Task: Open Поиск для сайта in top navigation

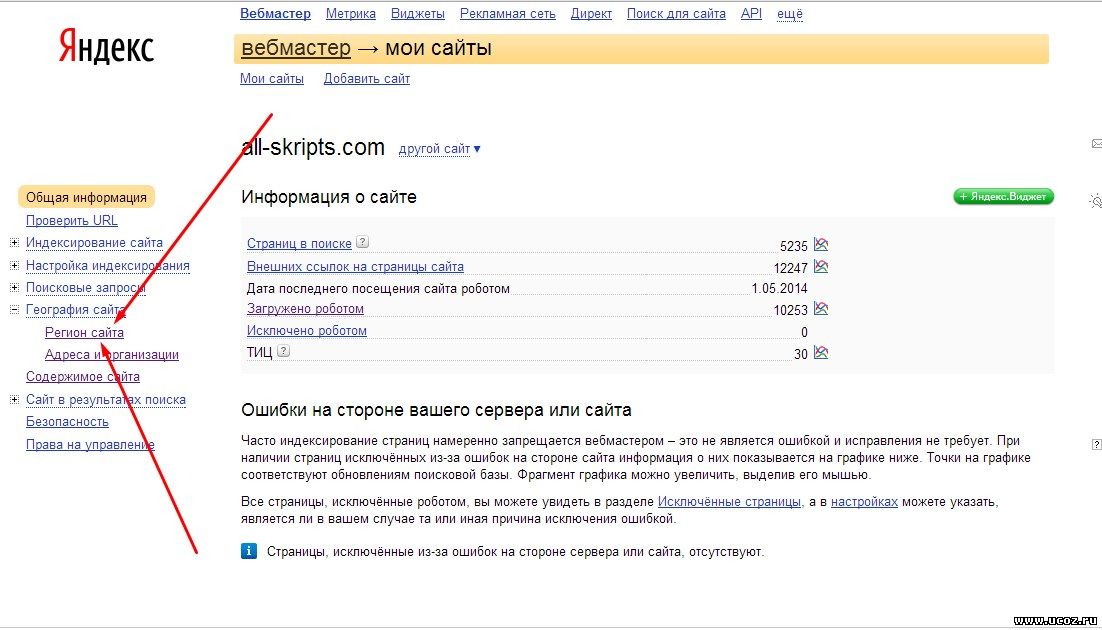Action: pyautogui.click(x=676, y=13)
